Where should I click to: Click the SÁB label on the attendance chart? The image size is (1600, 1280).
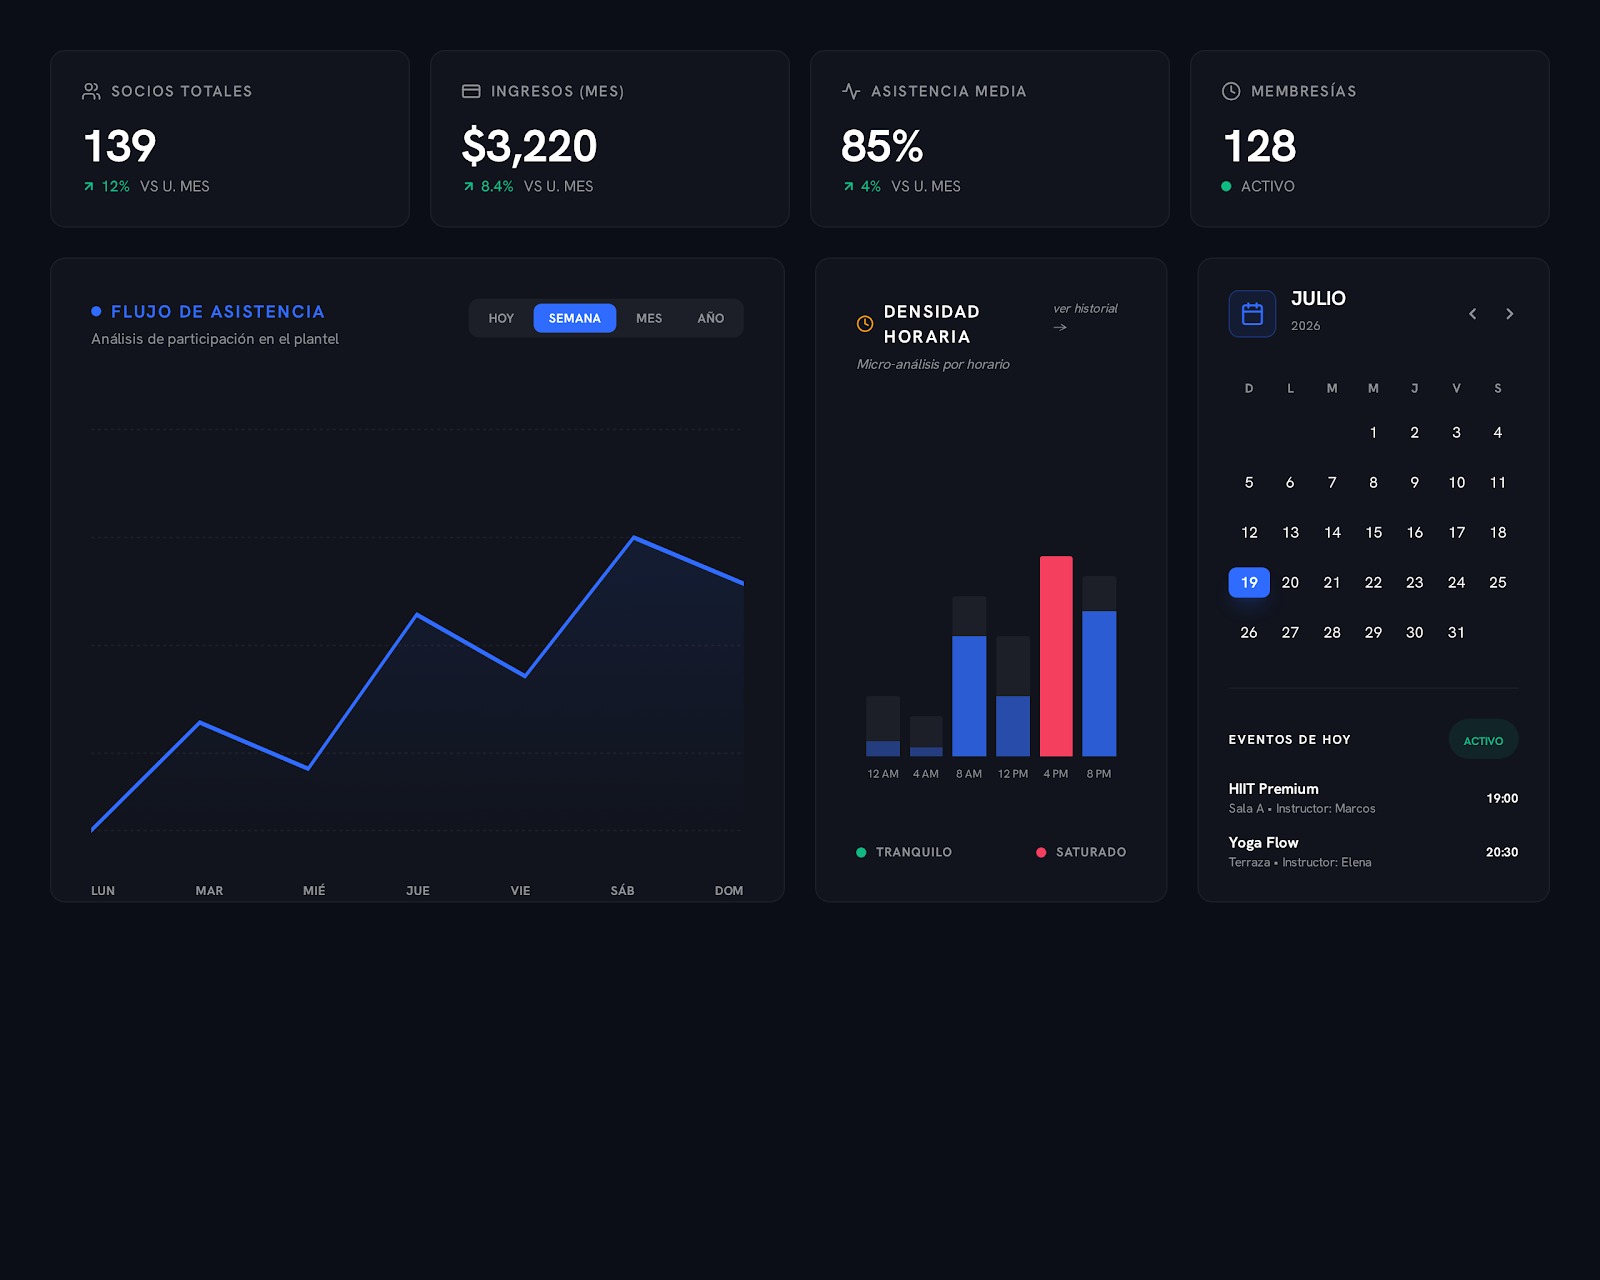pyautogui.click(x=622, y=890)
